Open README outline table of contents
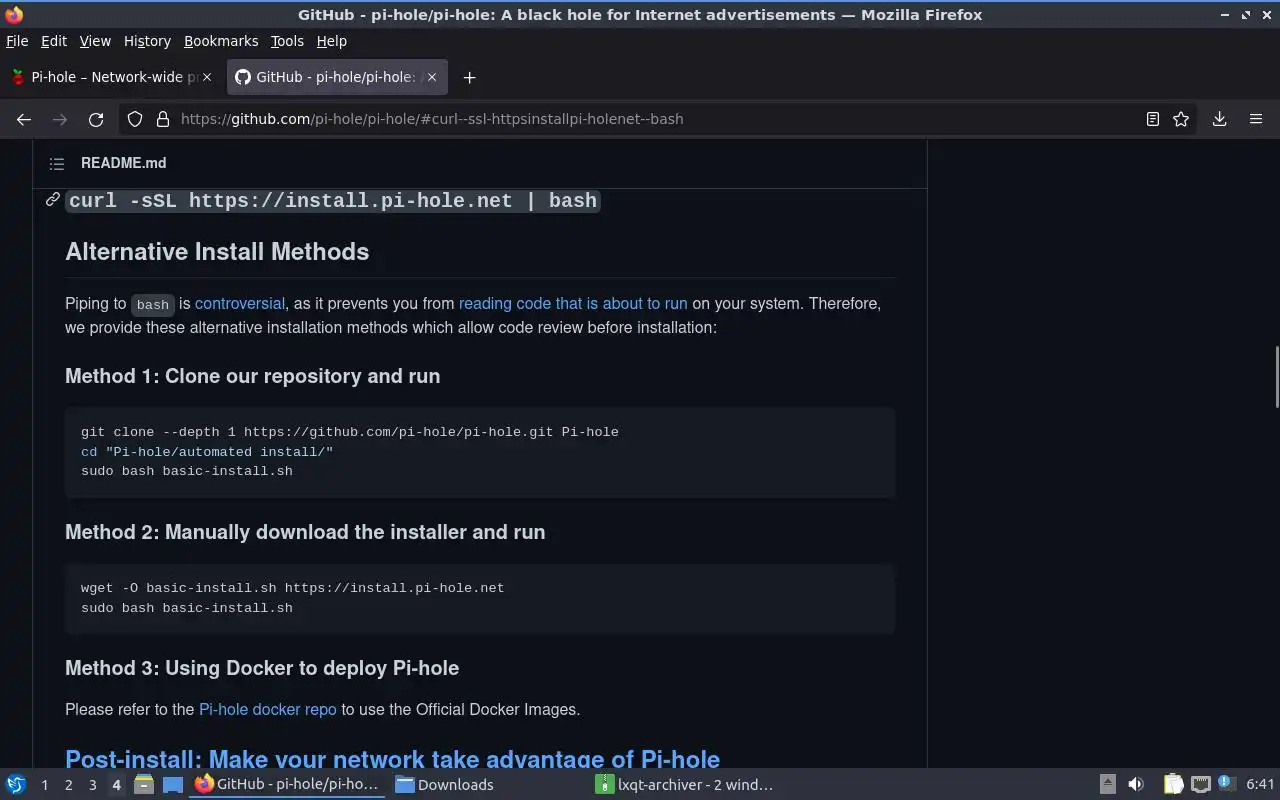This screenshot has height=800, width=1280. click(57, 163)
